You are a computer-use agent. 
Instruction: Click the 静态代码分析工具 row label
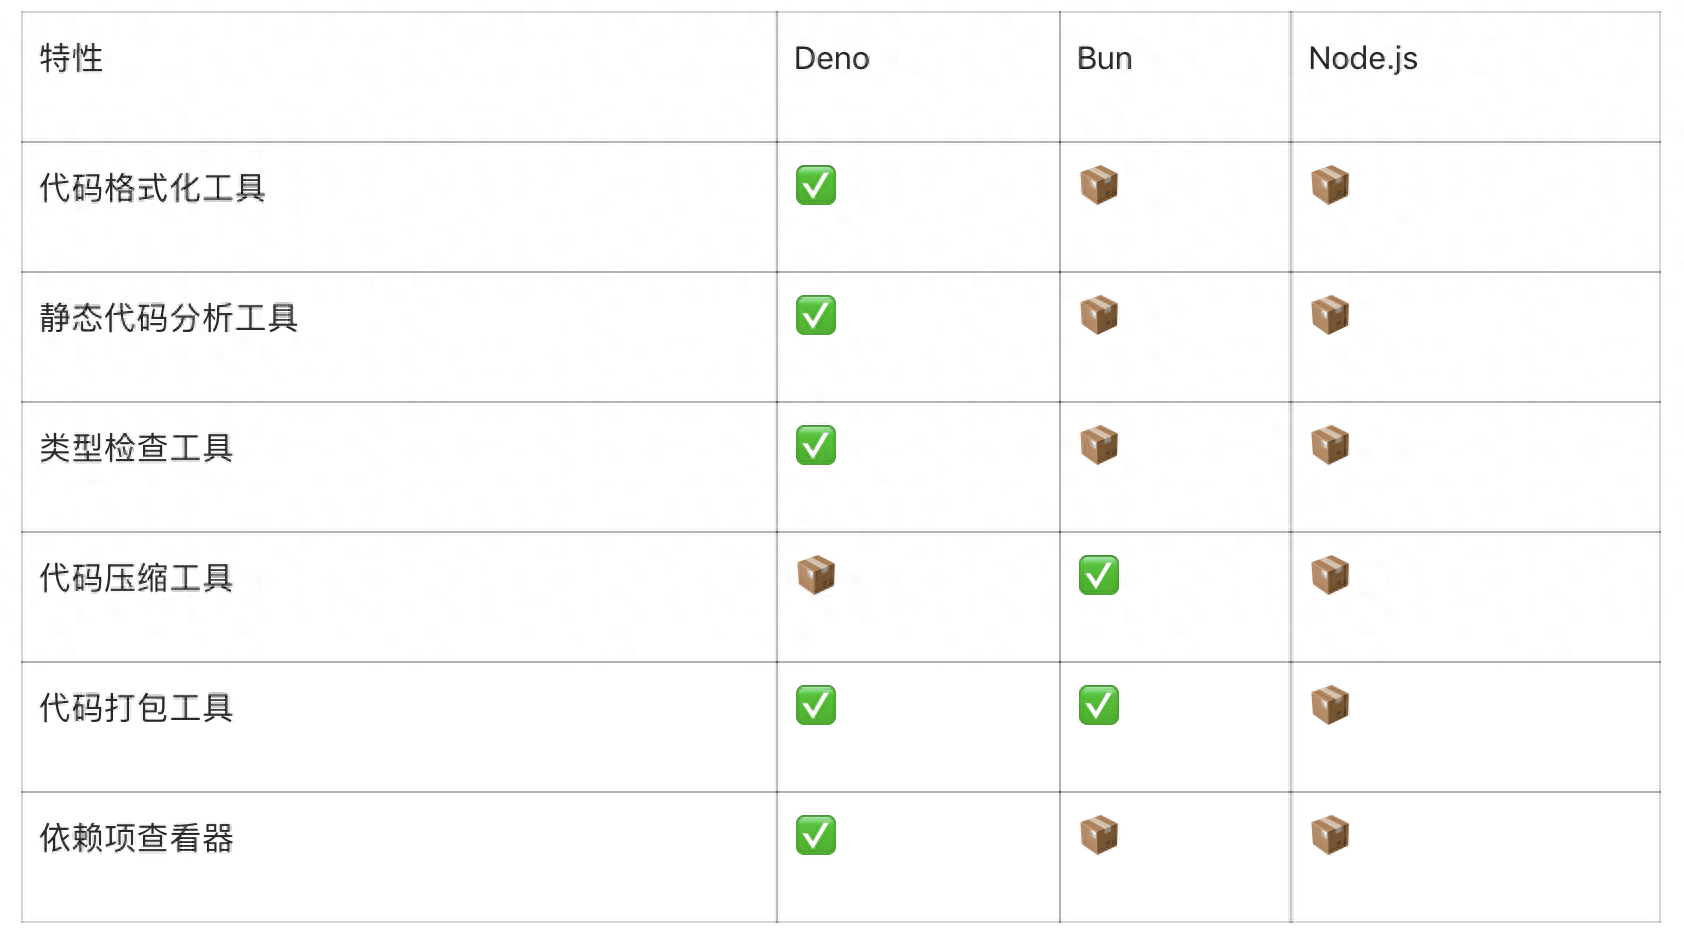[169, 318]
